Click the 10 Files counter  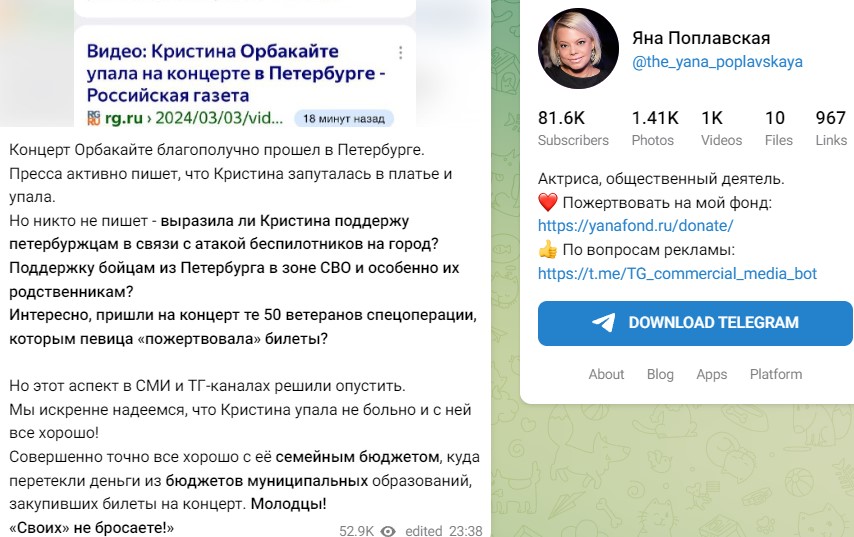[778, 129]
